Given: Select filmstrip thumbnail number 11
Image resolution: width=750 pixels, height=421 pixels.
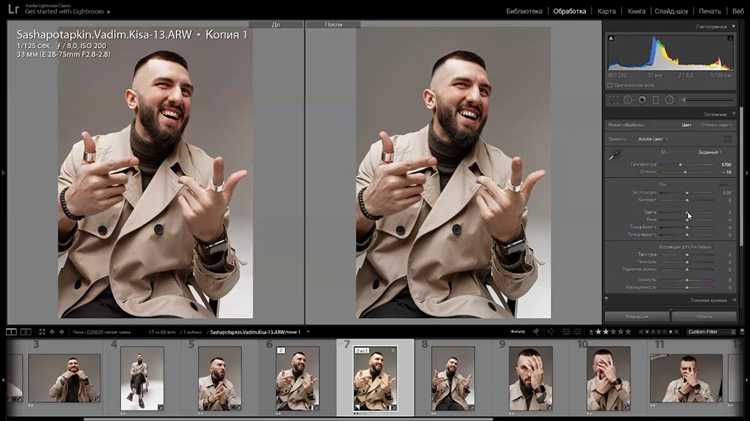Looking at the screenshot, I should point(686,378).
